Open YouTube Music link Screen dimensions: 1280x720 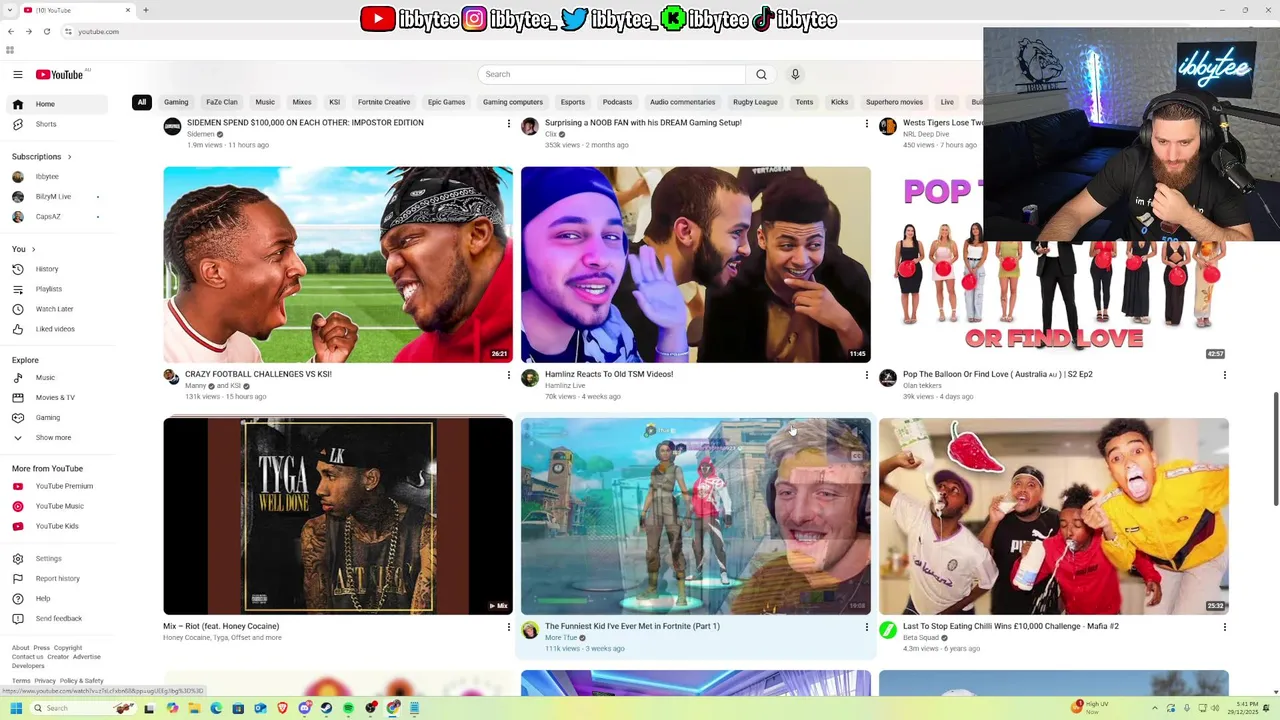[57, 506]
